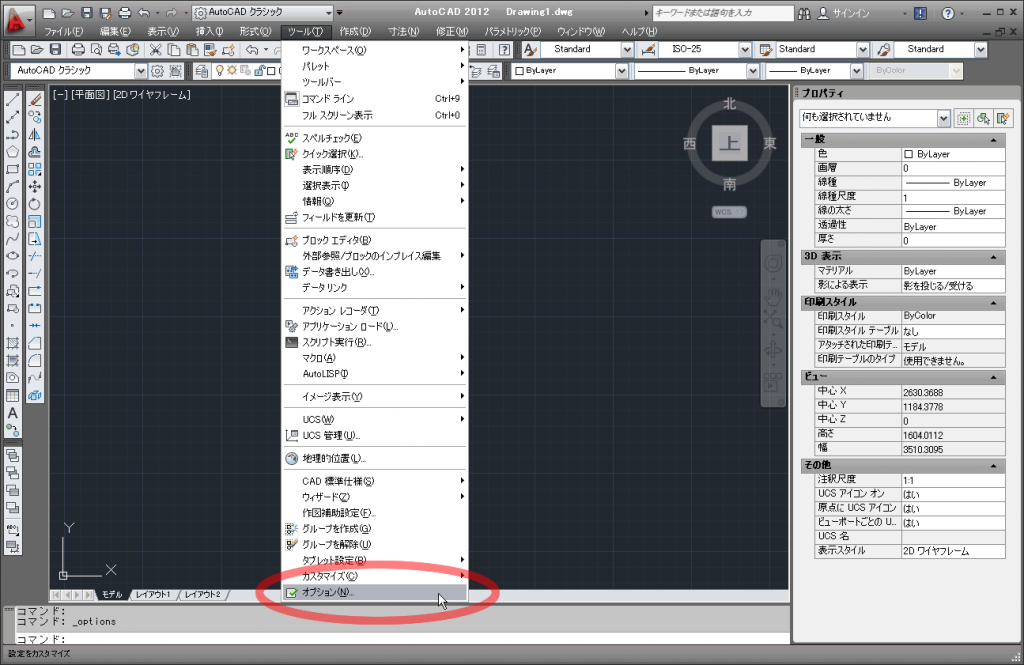Select the Polygon draw tool
Viewport: 1024px width, 665px height.
click(12, 152)
